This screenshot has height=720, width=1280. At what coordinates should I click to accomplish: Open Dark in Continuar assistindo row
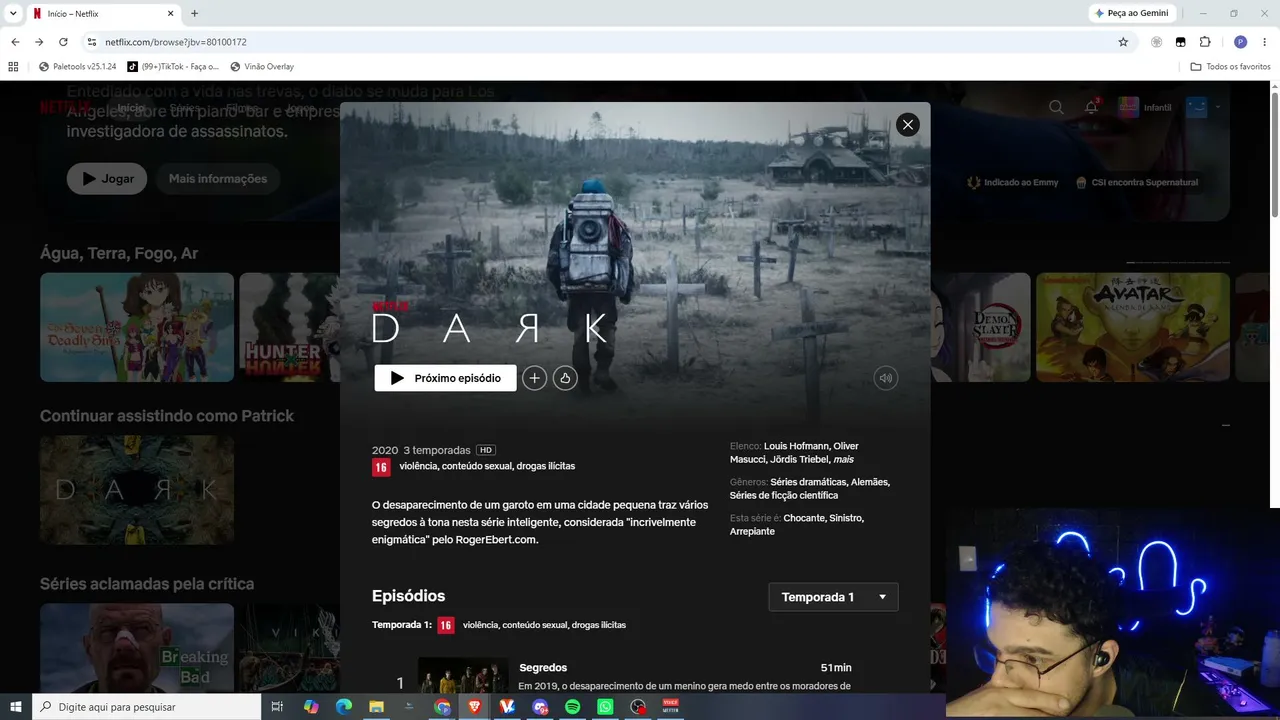click(137, 489)
